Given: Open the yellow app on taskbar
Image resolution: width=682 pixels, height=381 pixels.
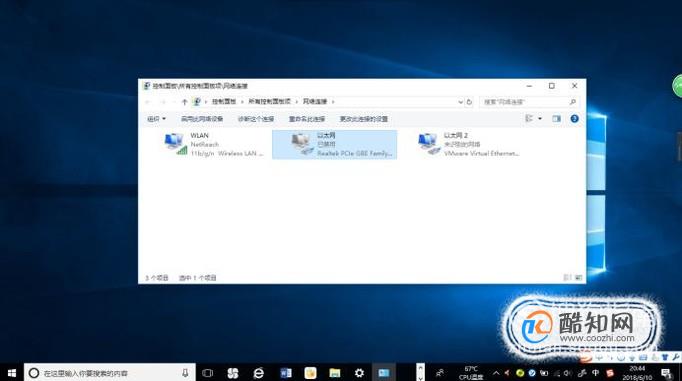Looking at the screenshot, I should point(310,373).
